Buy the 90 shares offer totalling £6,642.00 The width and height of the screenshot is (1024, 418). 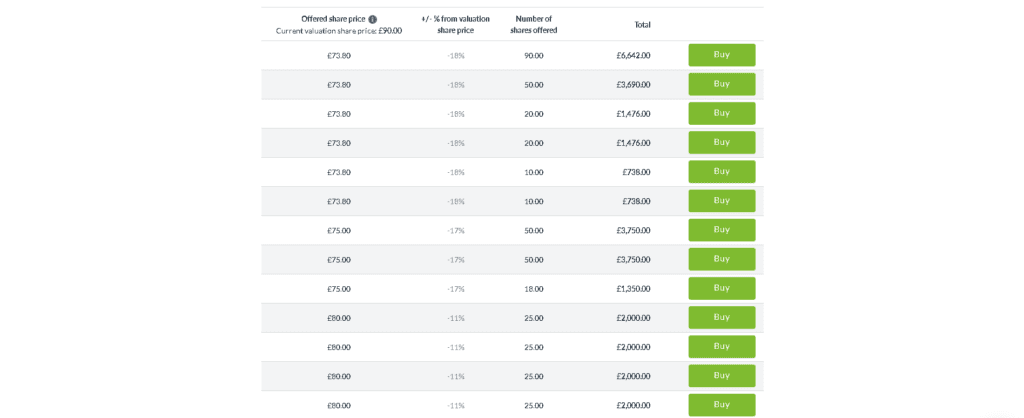[721, 55]
